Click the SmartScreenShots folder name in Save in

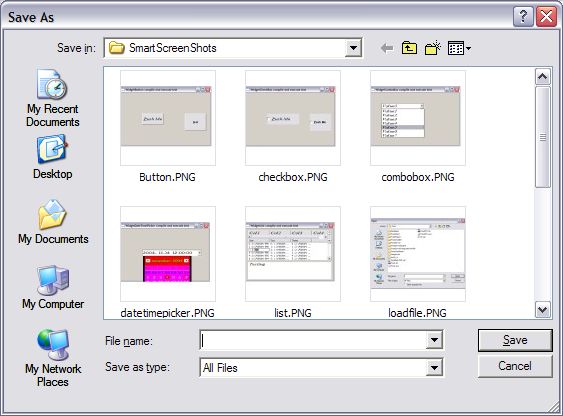tap(173, 48)
